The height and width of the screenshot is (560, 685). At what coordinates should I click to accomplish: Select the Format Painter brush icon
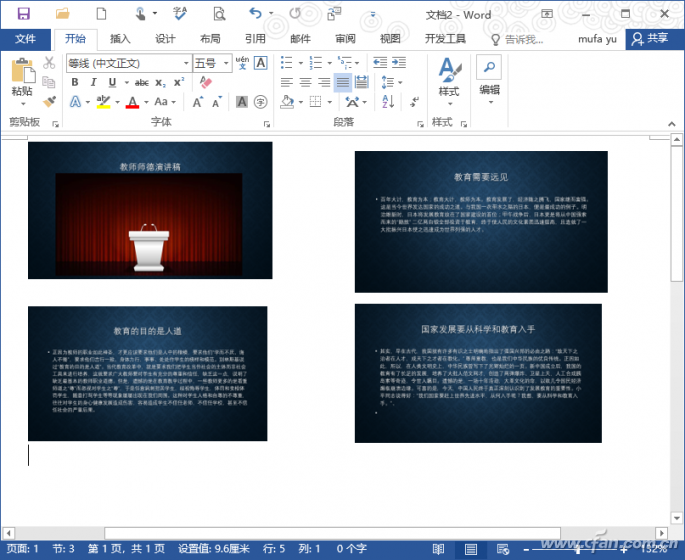(49, 101)
